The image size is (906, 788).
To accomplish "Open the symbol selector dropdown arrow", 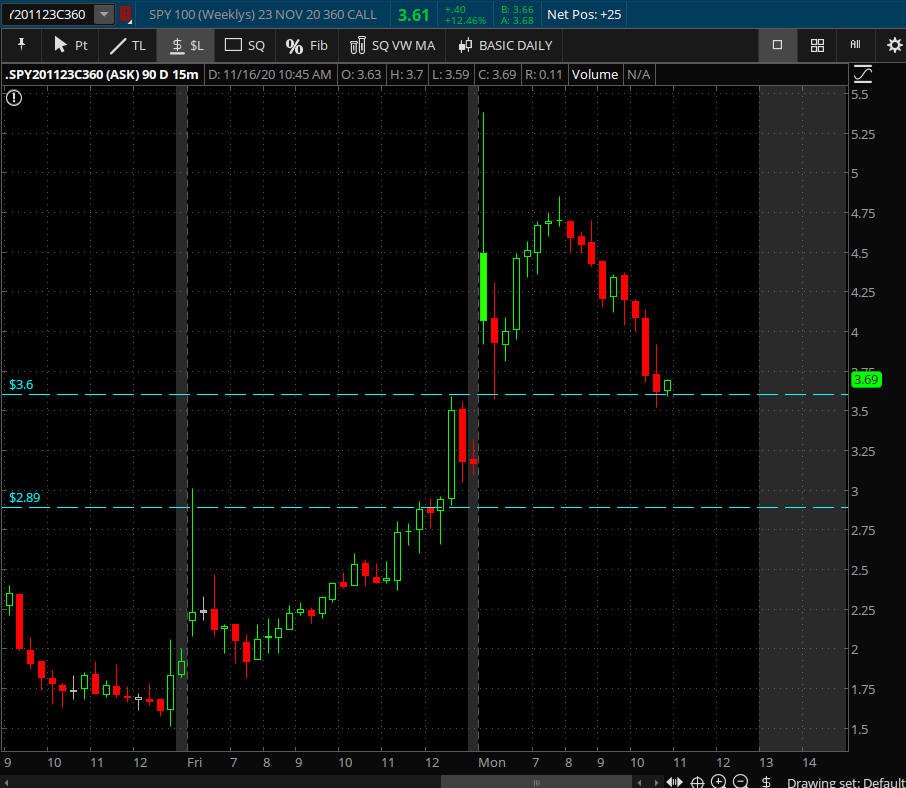I will click(103, 15).
